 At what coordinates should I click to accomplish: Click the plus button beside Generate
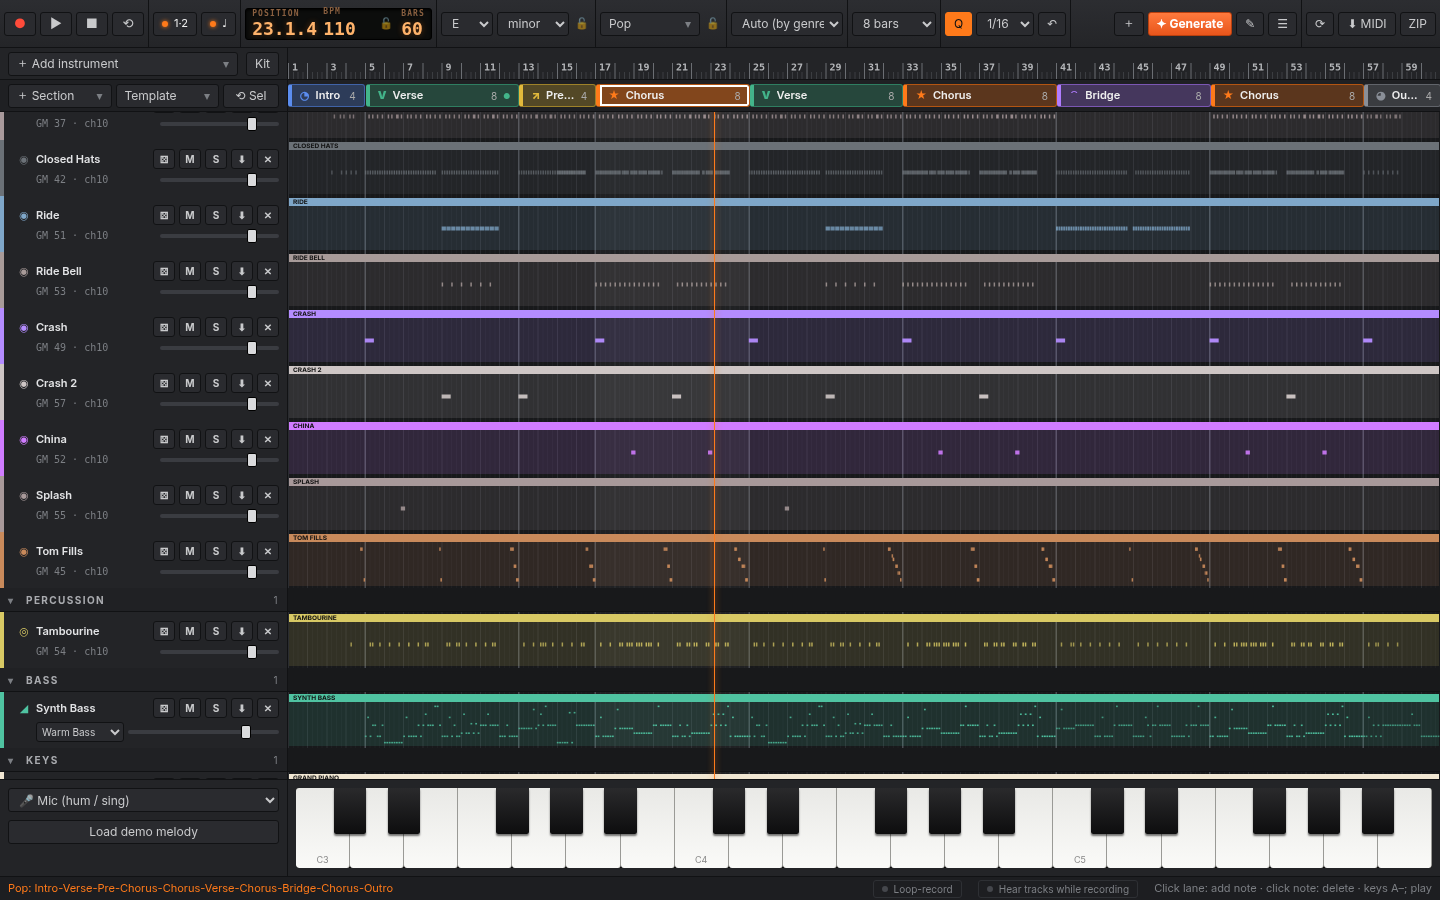[1129, 23]
